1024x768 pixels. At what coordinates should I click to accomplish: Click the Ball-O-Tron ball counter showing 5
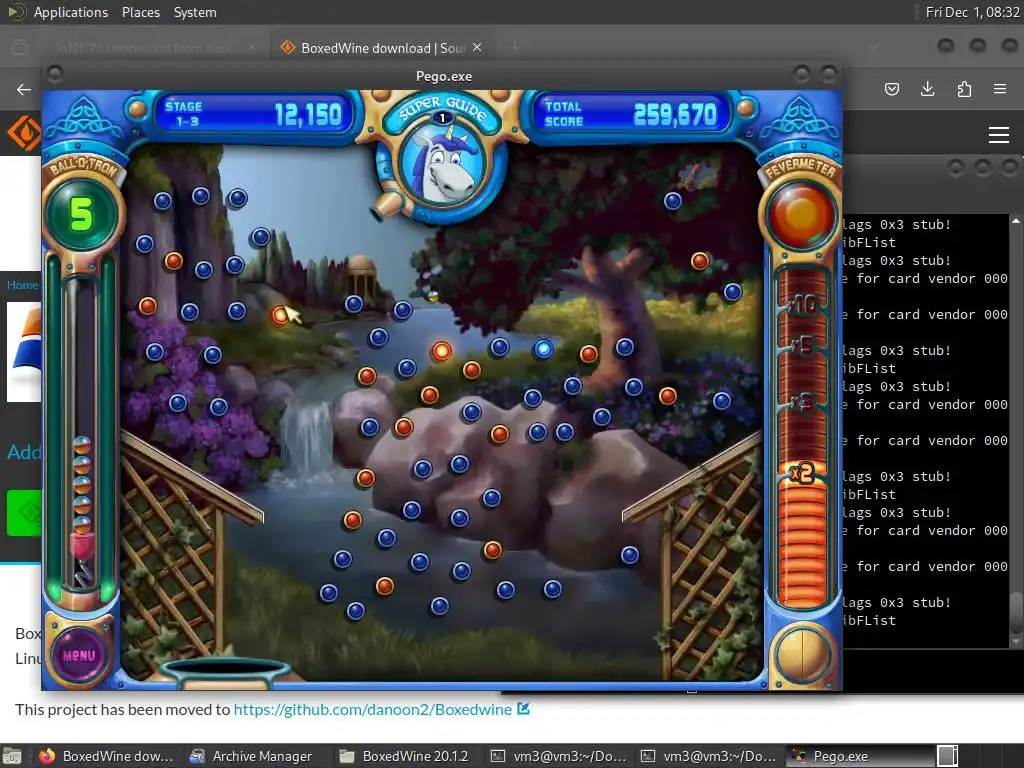pyautogui.click(x=82, y=214)
